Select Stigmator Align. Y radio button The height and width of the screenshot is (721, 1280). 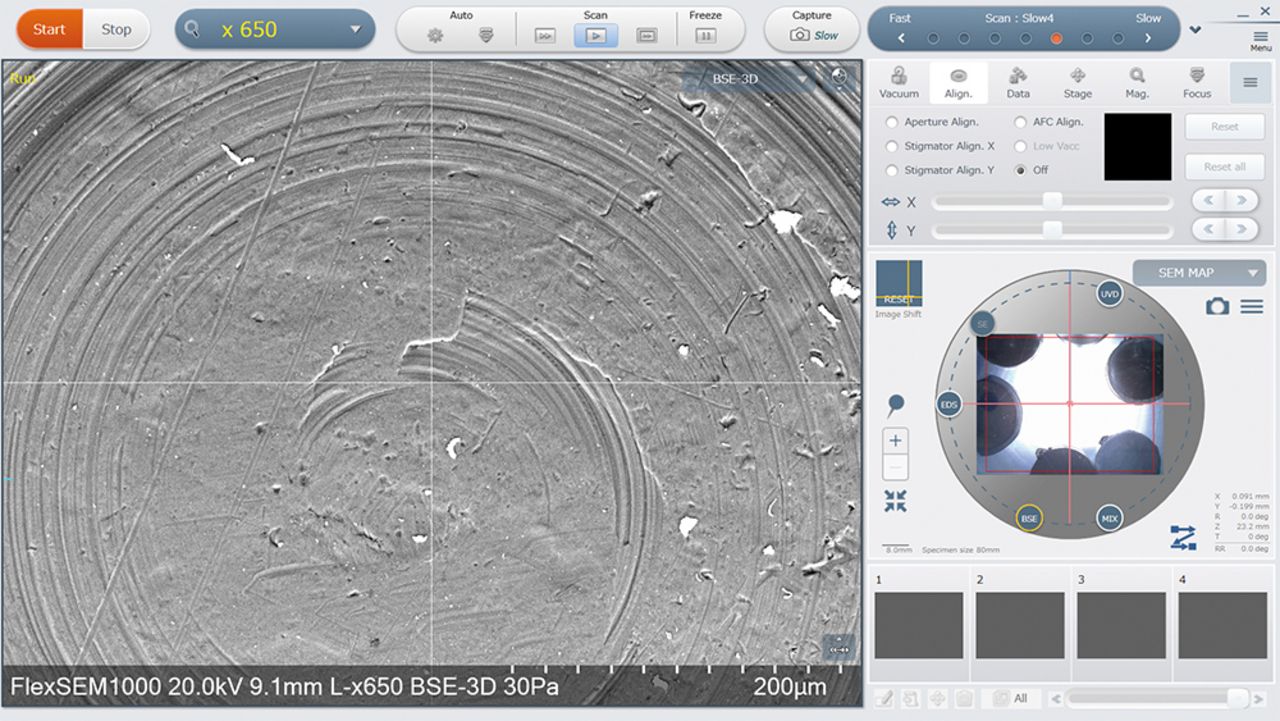(892, 170)
